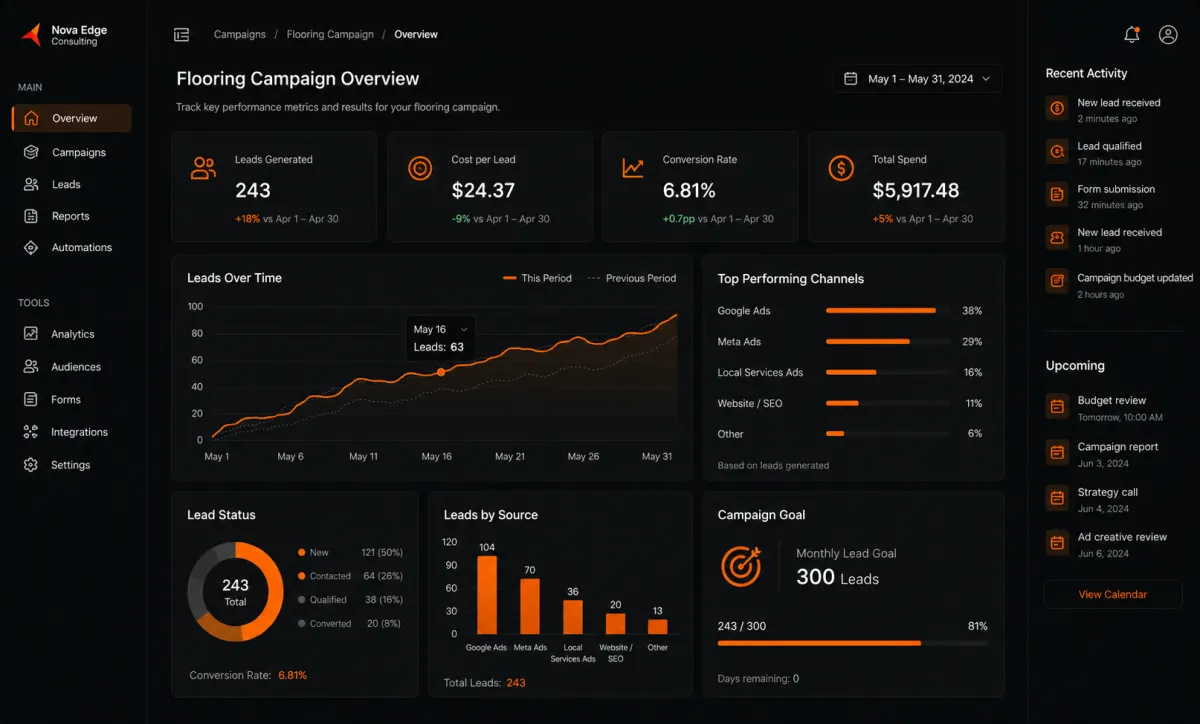1200x724 pixels.
Task: Select the Reports menu item
Action: coord(72,216)
